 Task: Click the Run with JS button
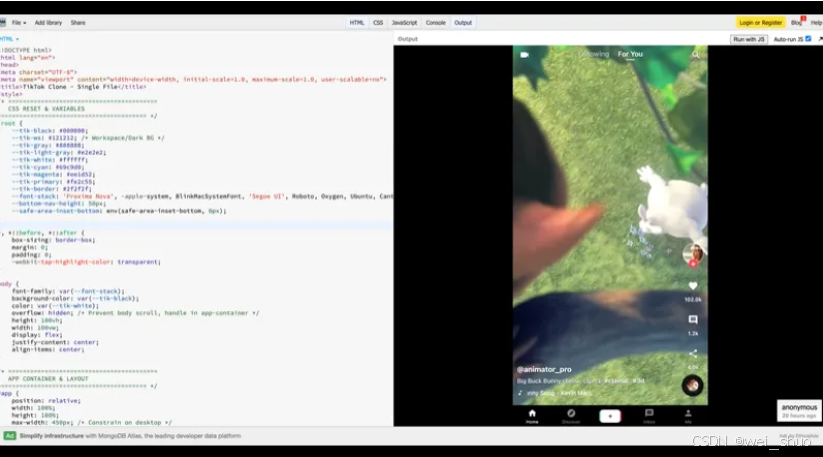click(748, 39)
